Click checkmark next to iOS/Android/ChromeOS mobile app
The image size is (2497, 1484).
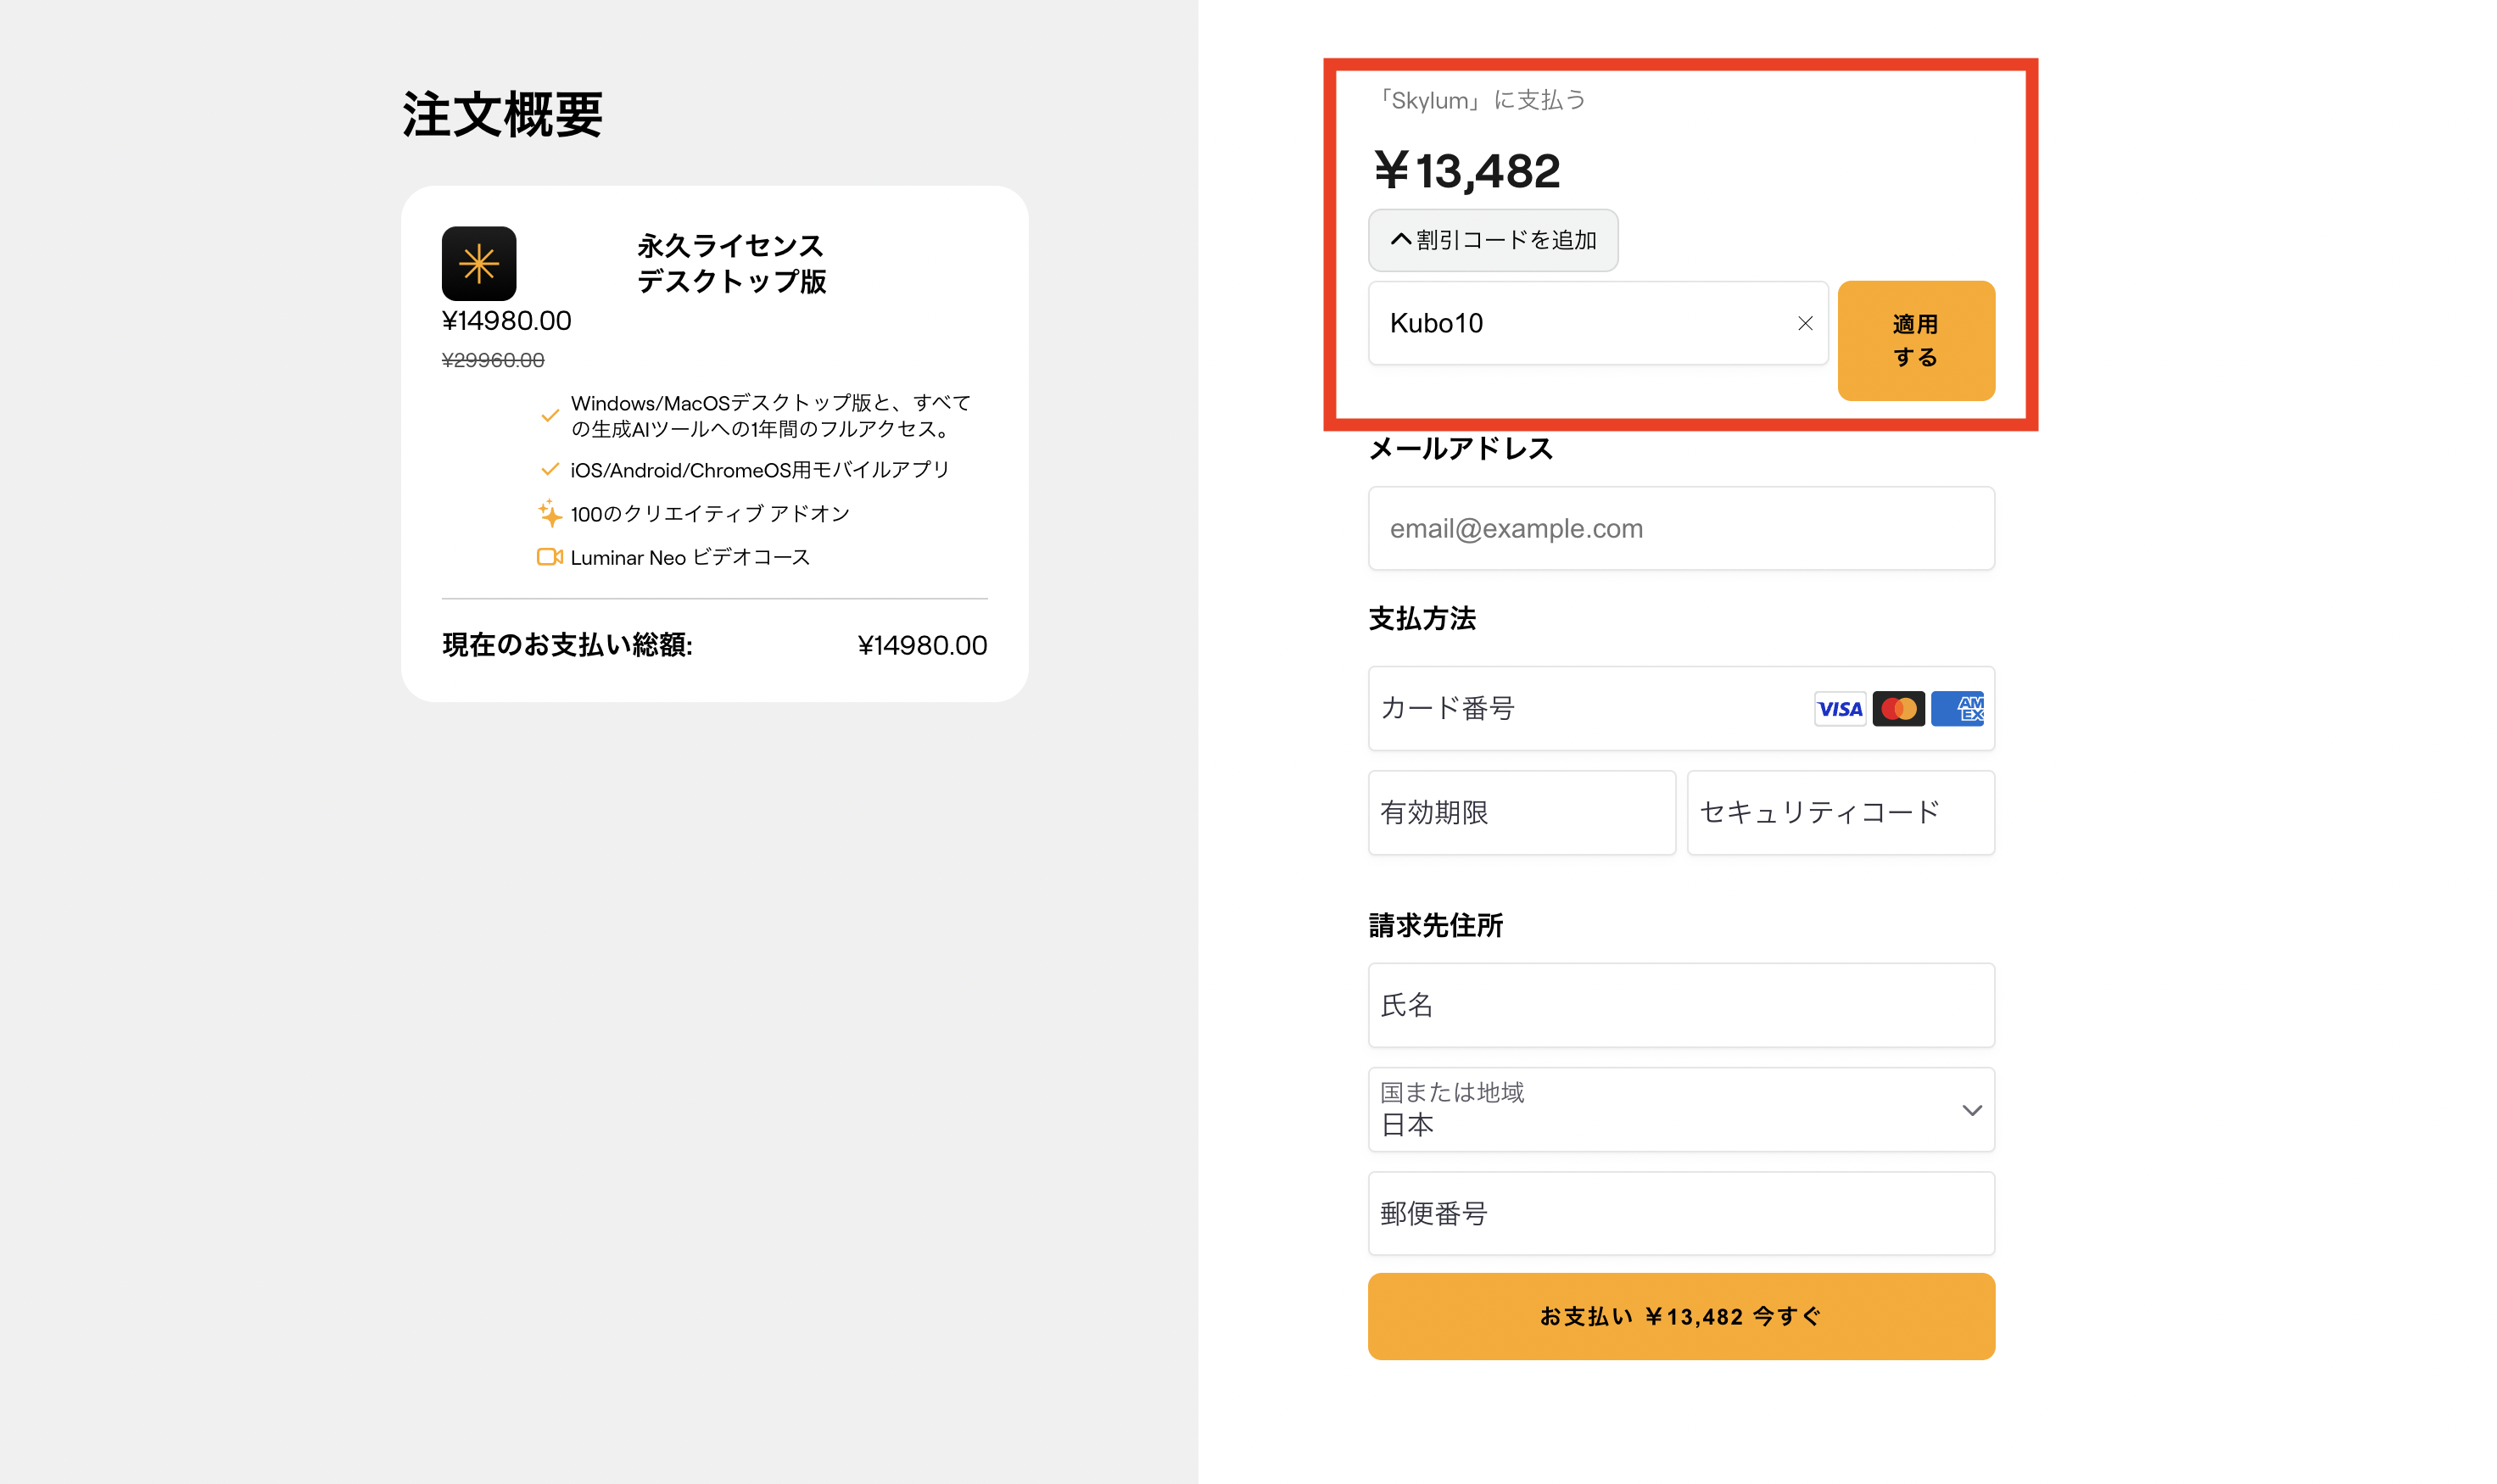pyautogui.click(x=549, y=469)
